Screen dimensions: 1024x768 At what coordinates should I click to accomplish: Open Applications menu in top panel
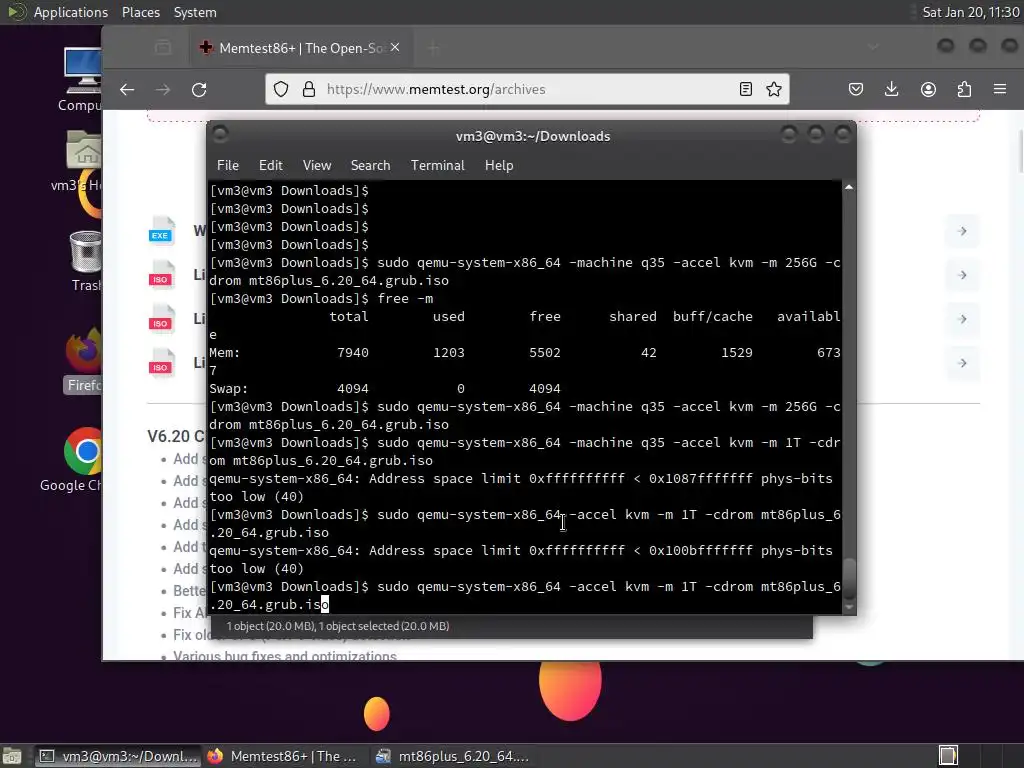coord(71,12)
